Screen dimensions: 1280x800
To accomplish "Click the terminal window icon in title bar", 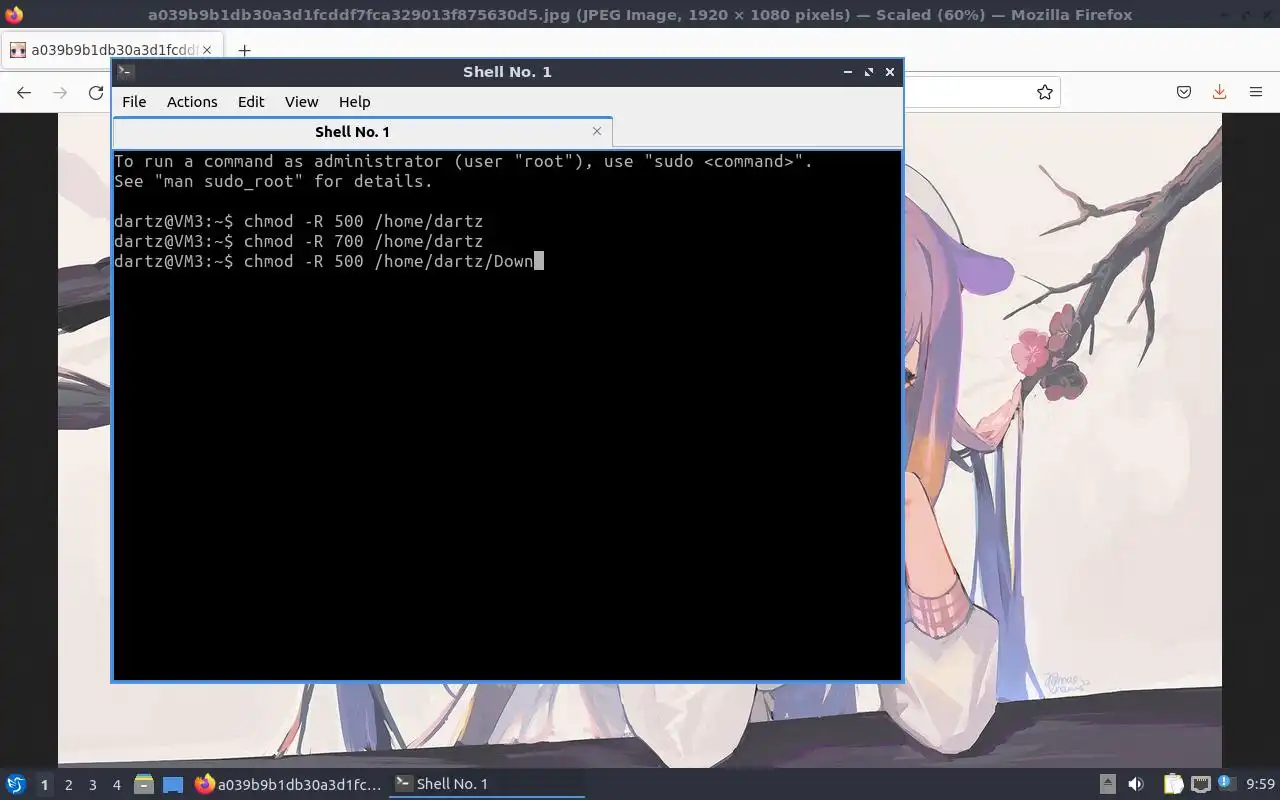I will coord(125,72).
